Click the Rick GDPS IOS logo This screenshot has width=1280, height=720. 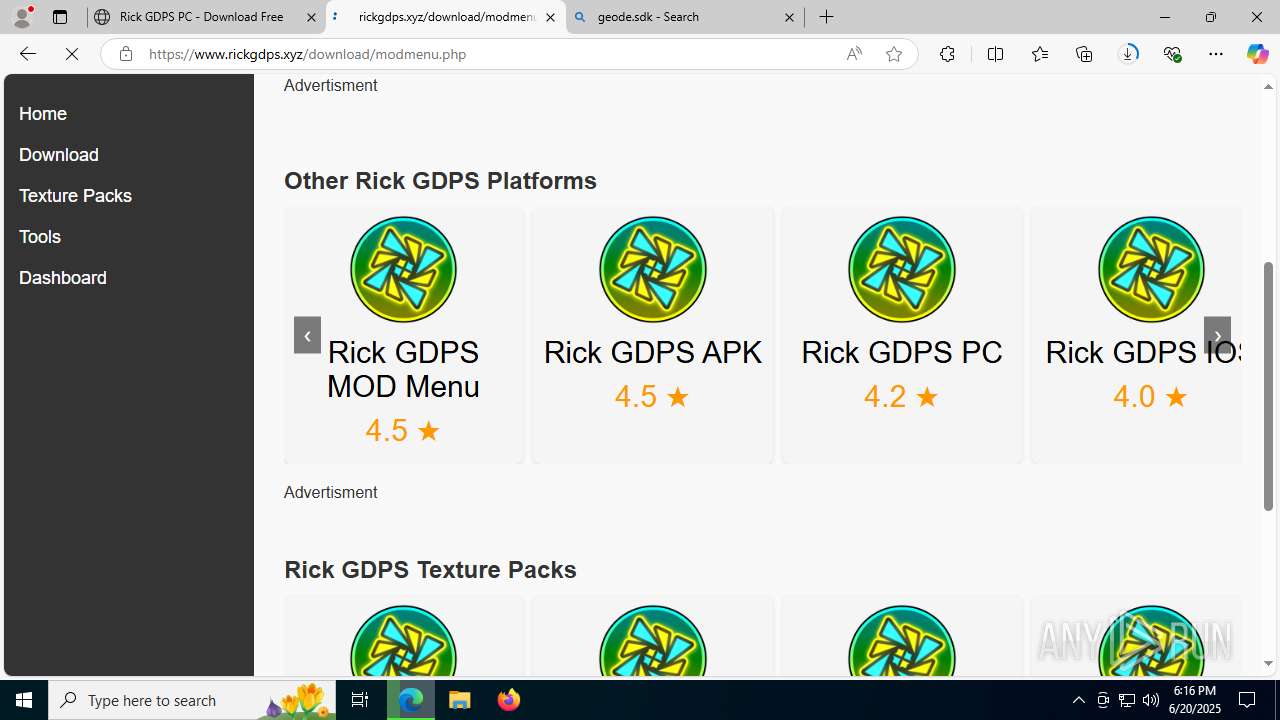click(1151, 269)
